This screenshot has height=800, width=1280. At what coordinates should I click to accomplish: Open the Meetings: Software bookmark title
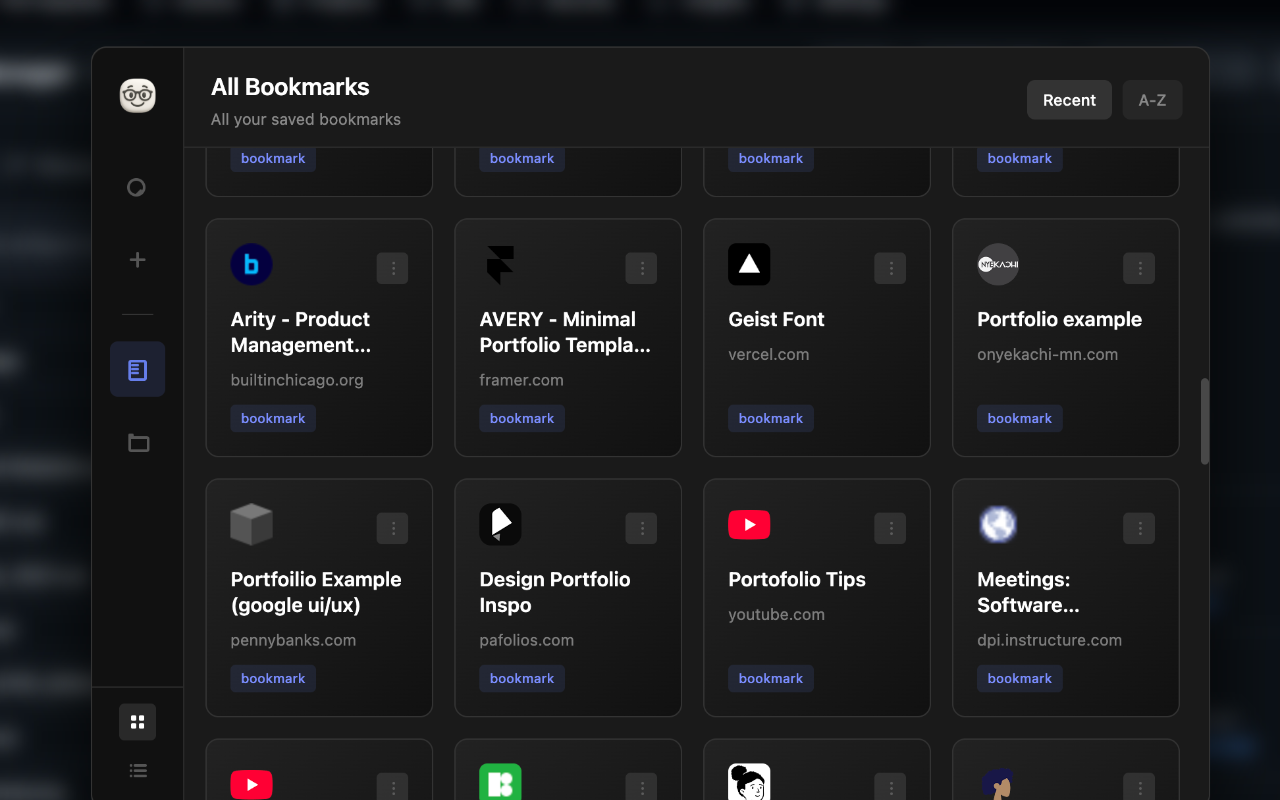tap(1028, 592)
